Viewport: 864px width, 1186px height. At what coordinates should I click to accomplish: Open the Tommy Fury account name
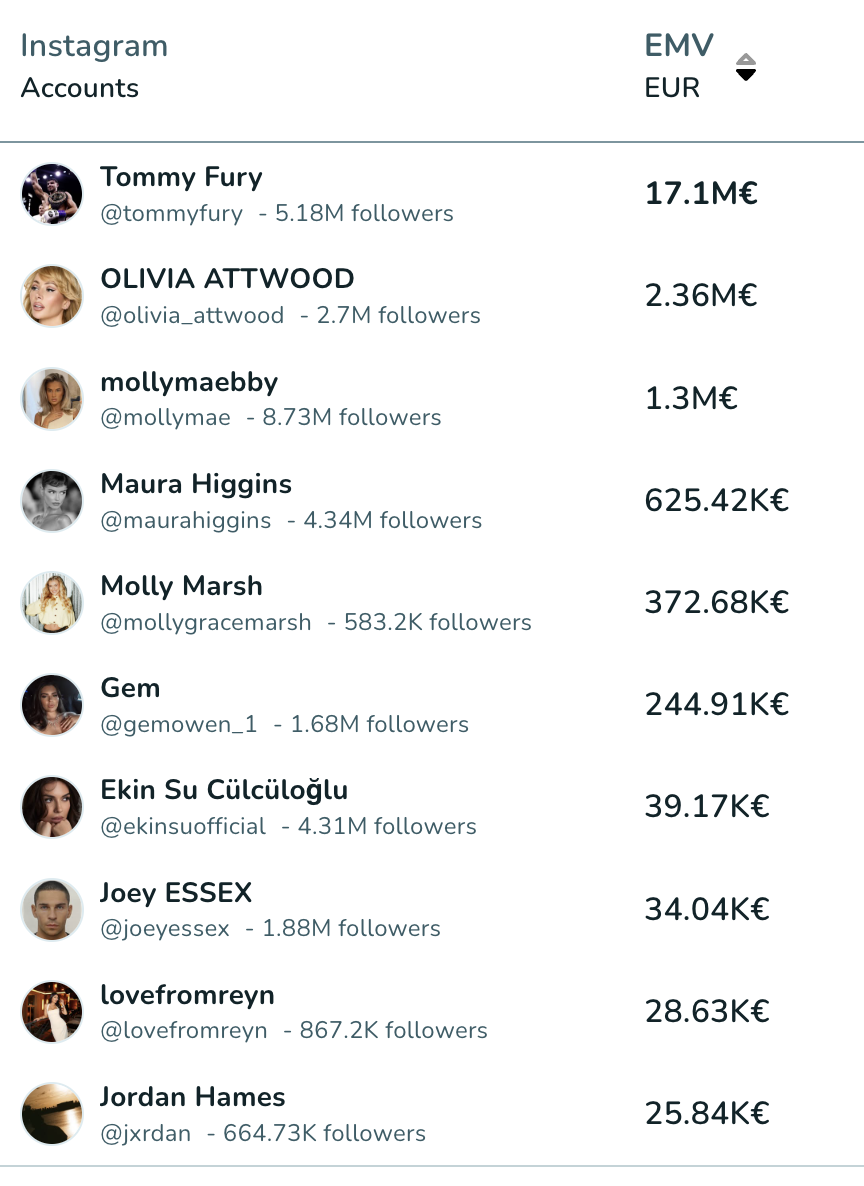tap(182, 178)
